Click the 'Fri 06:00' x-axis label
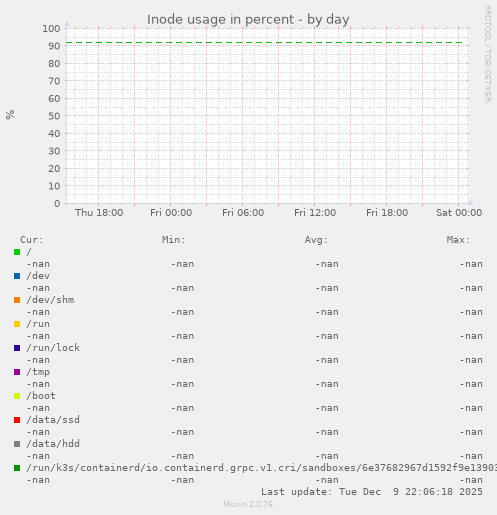Image resolution: width=497 pixels, height=515 pixels. 243,213
